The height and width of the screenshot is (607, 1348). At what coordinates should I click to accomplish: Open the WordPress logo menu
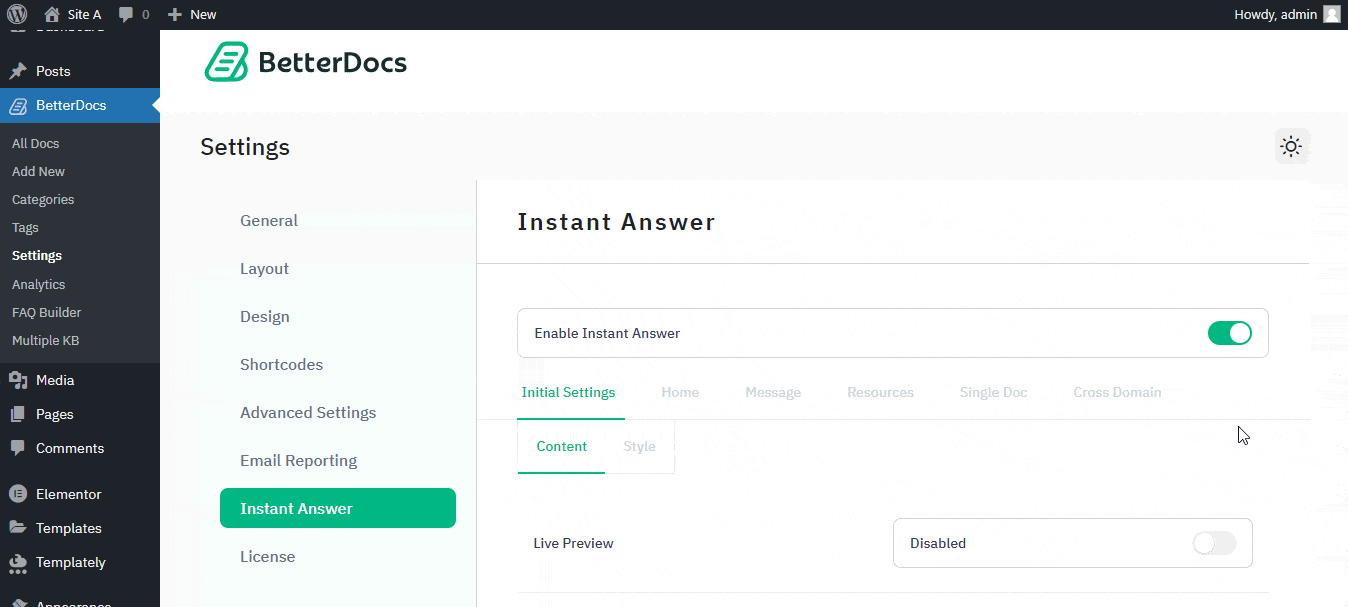17,14
